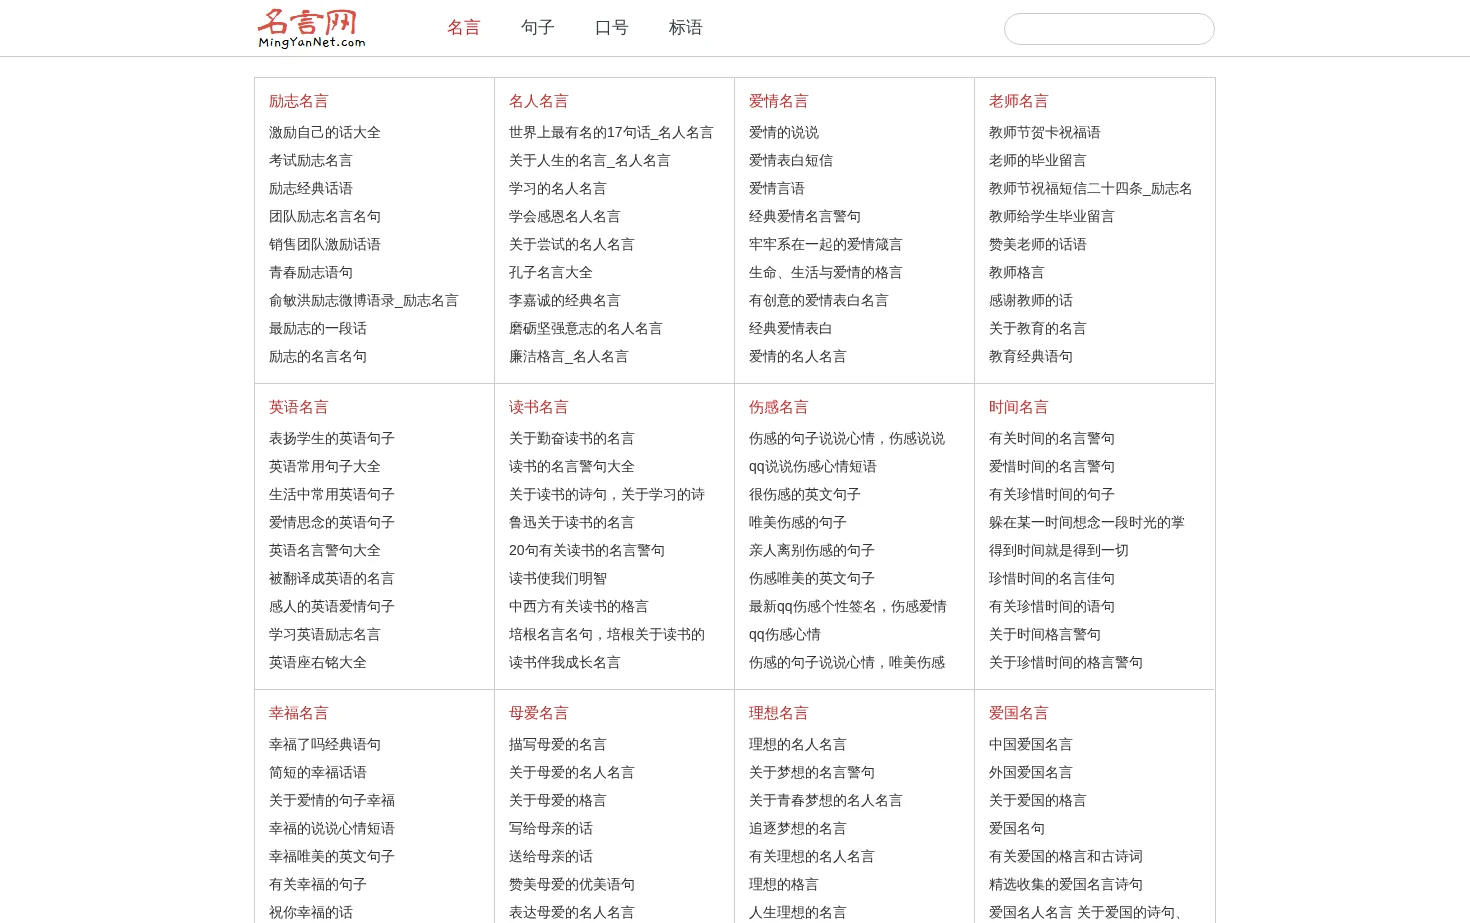1470x923 pixels.
Task: Open the article 追逐梦想的名言
Action: [798, 828]
